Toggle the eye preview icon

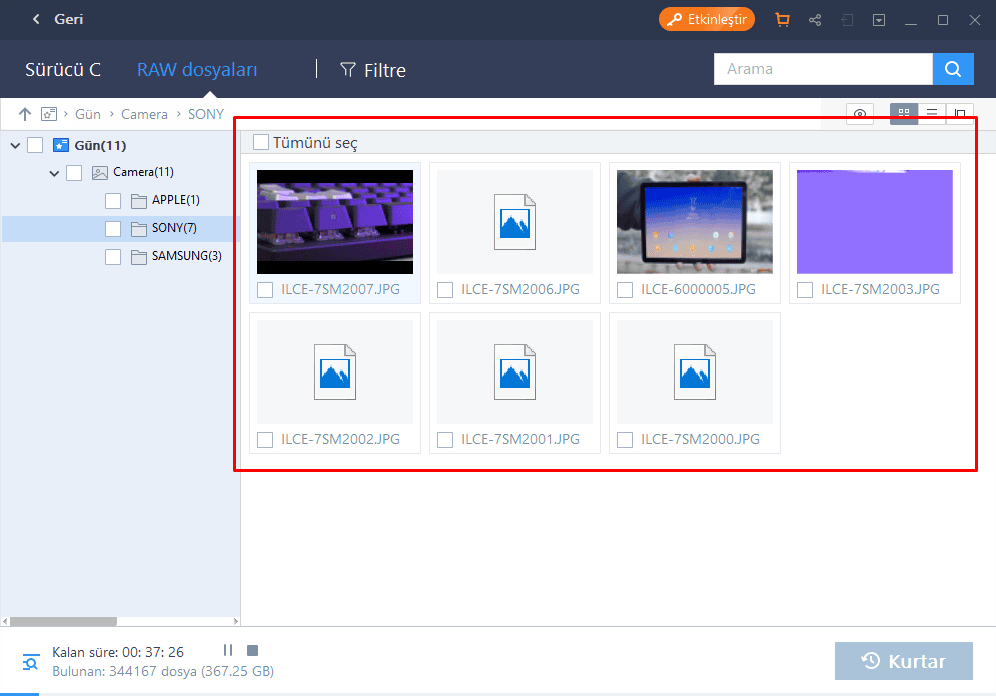(859, 114)
